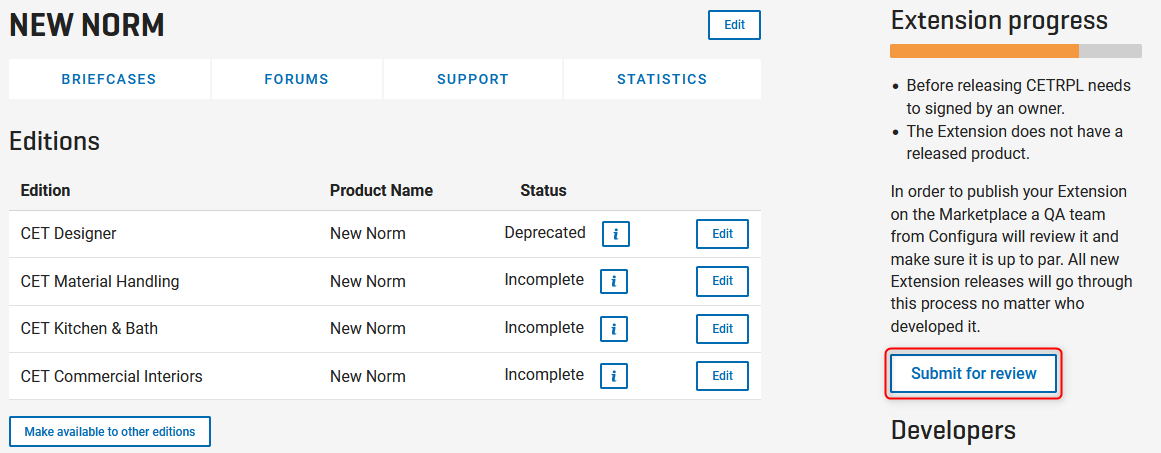Open info icon for CET Designer edition
The width and height of the screenshot is (1161, 453).
(615, 235)
